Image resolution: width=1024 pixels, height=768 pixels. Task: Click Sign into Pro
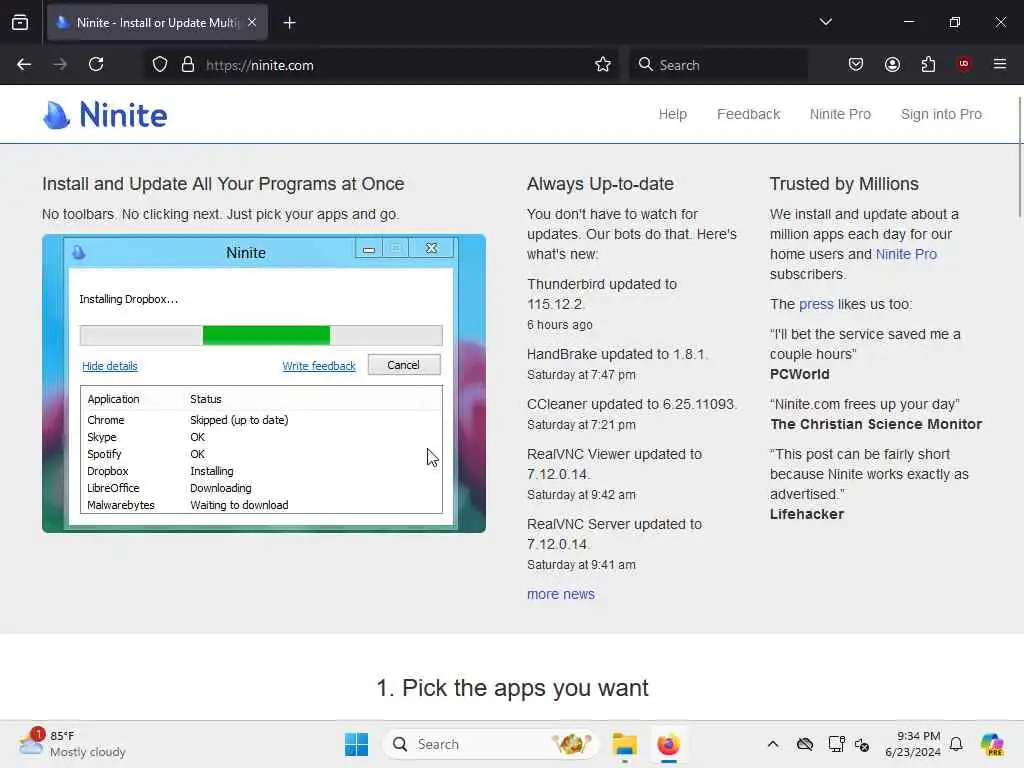tap(941, 114)
